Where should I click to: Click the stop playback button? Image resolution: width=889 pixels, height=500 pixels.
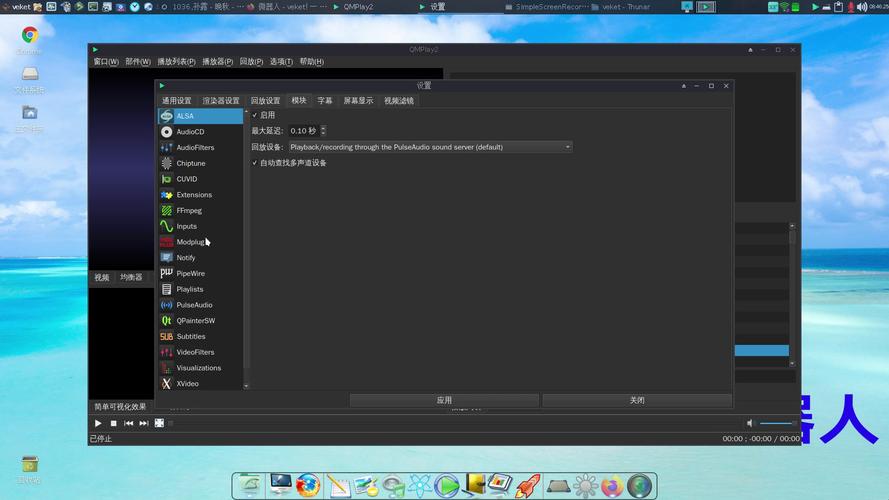point(113,423)
